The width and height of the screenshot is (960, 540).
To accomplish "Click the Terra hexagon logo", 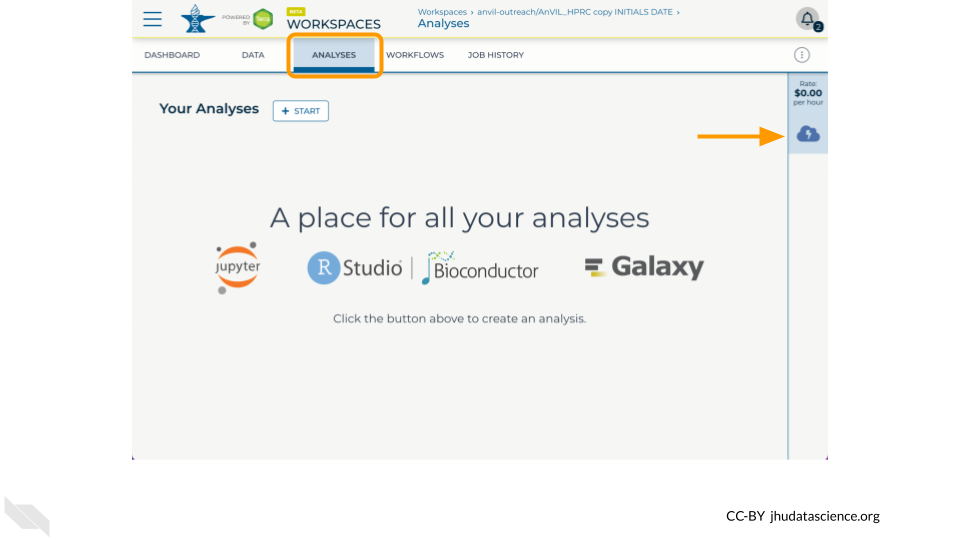I will 263,19.
